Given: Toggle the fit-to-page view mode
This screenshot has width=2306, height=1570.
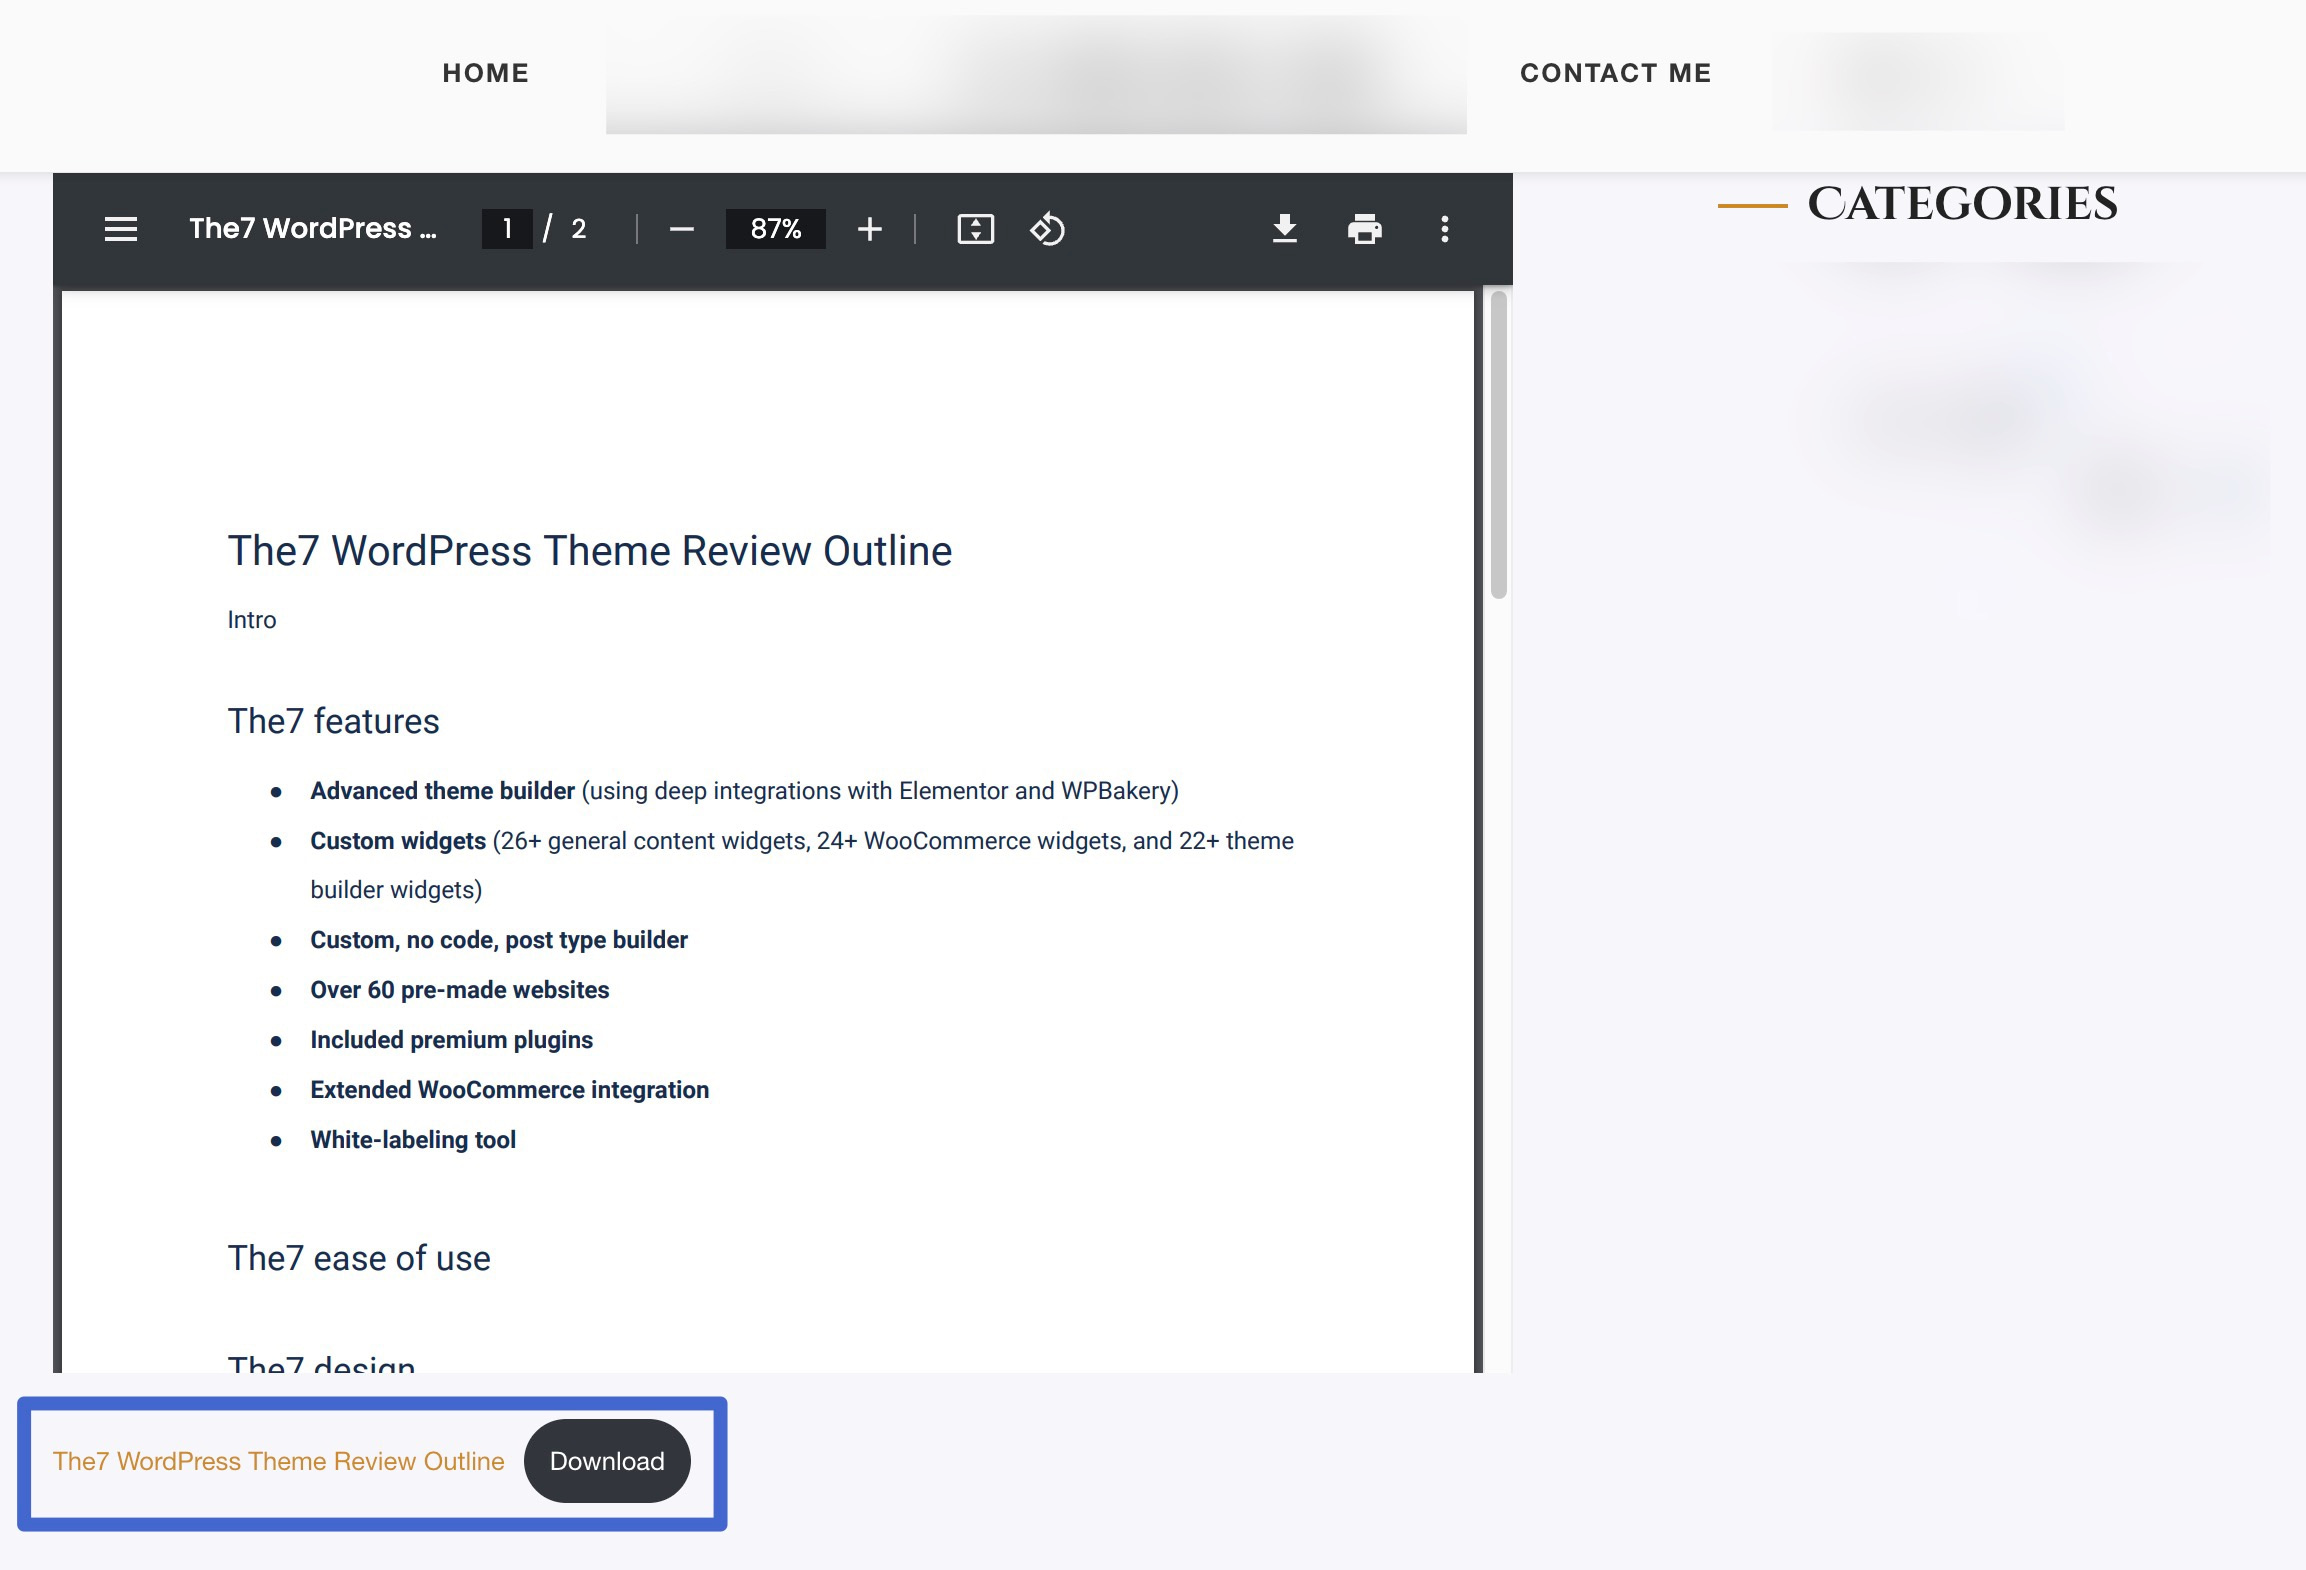Looking at the screenshot, I should coord(977,228).
